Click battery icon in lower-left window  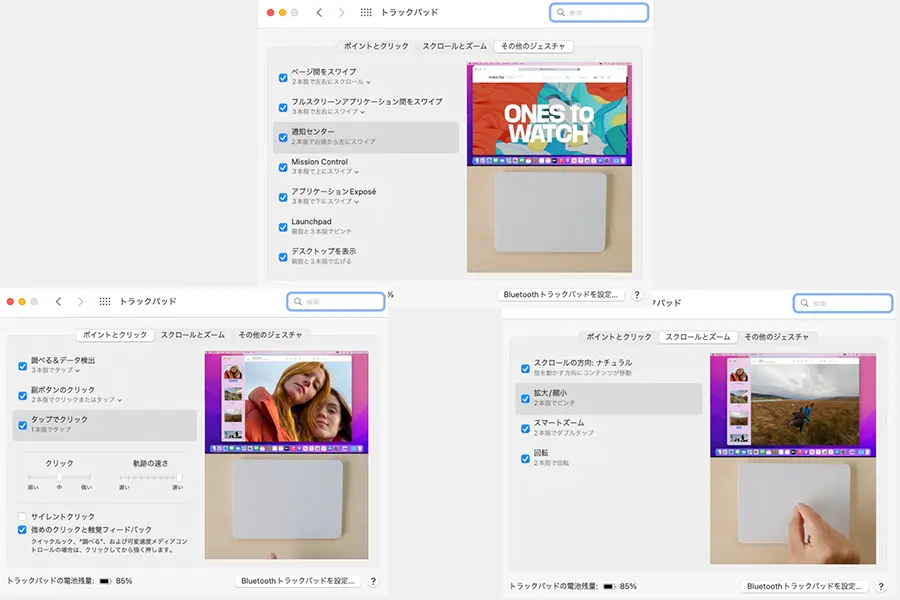tap(104, 581)
